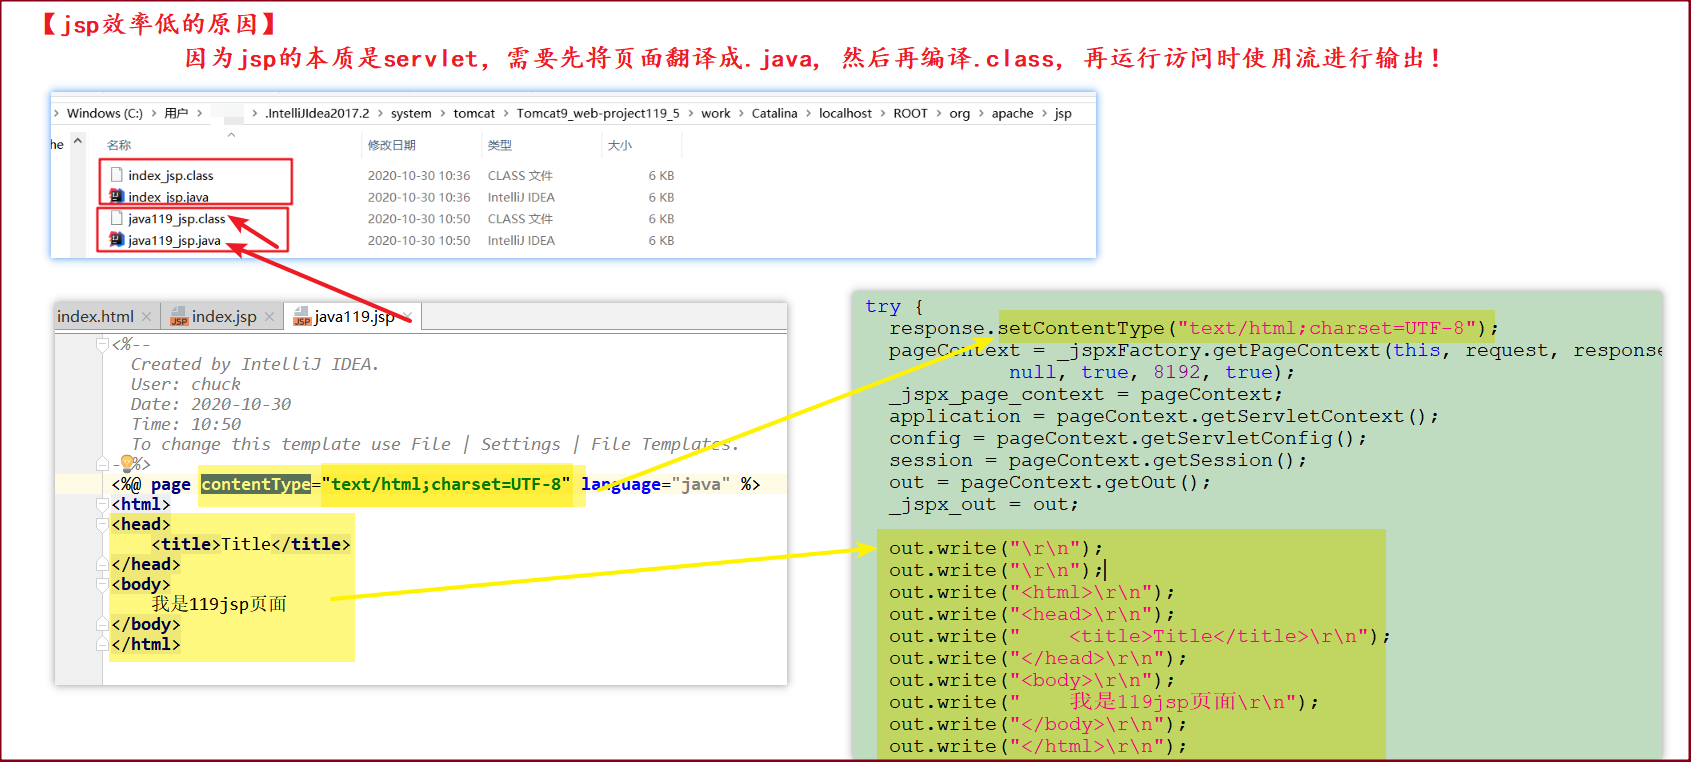This screenshot has height=762, width=1691.
Task: Collapse the head tag fold marker
Action: click(x=102, y=524)
